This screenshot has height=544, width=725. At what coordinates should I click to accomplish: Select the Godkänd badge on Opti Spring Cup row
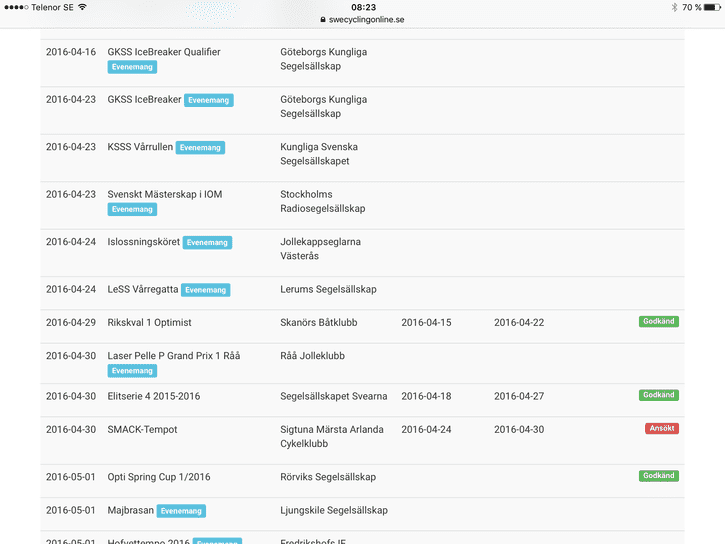tap(659, 477)
